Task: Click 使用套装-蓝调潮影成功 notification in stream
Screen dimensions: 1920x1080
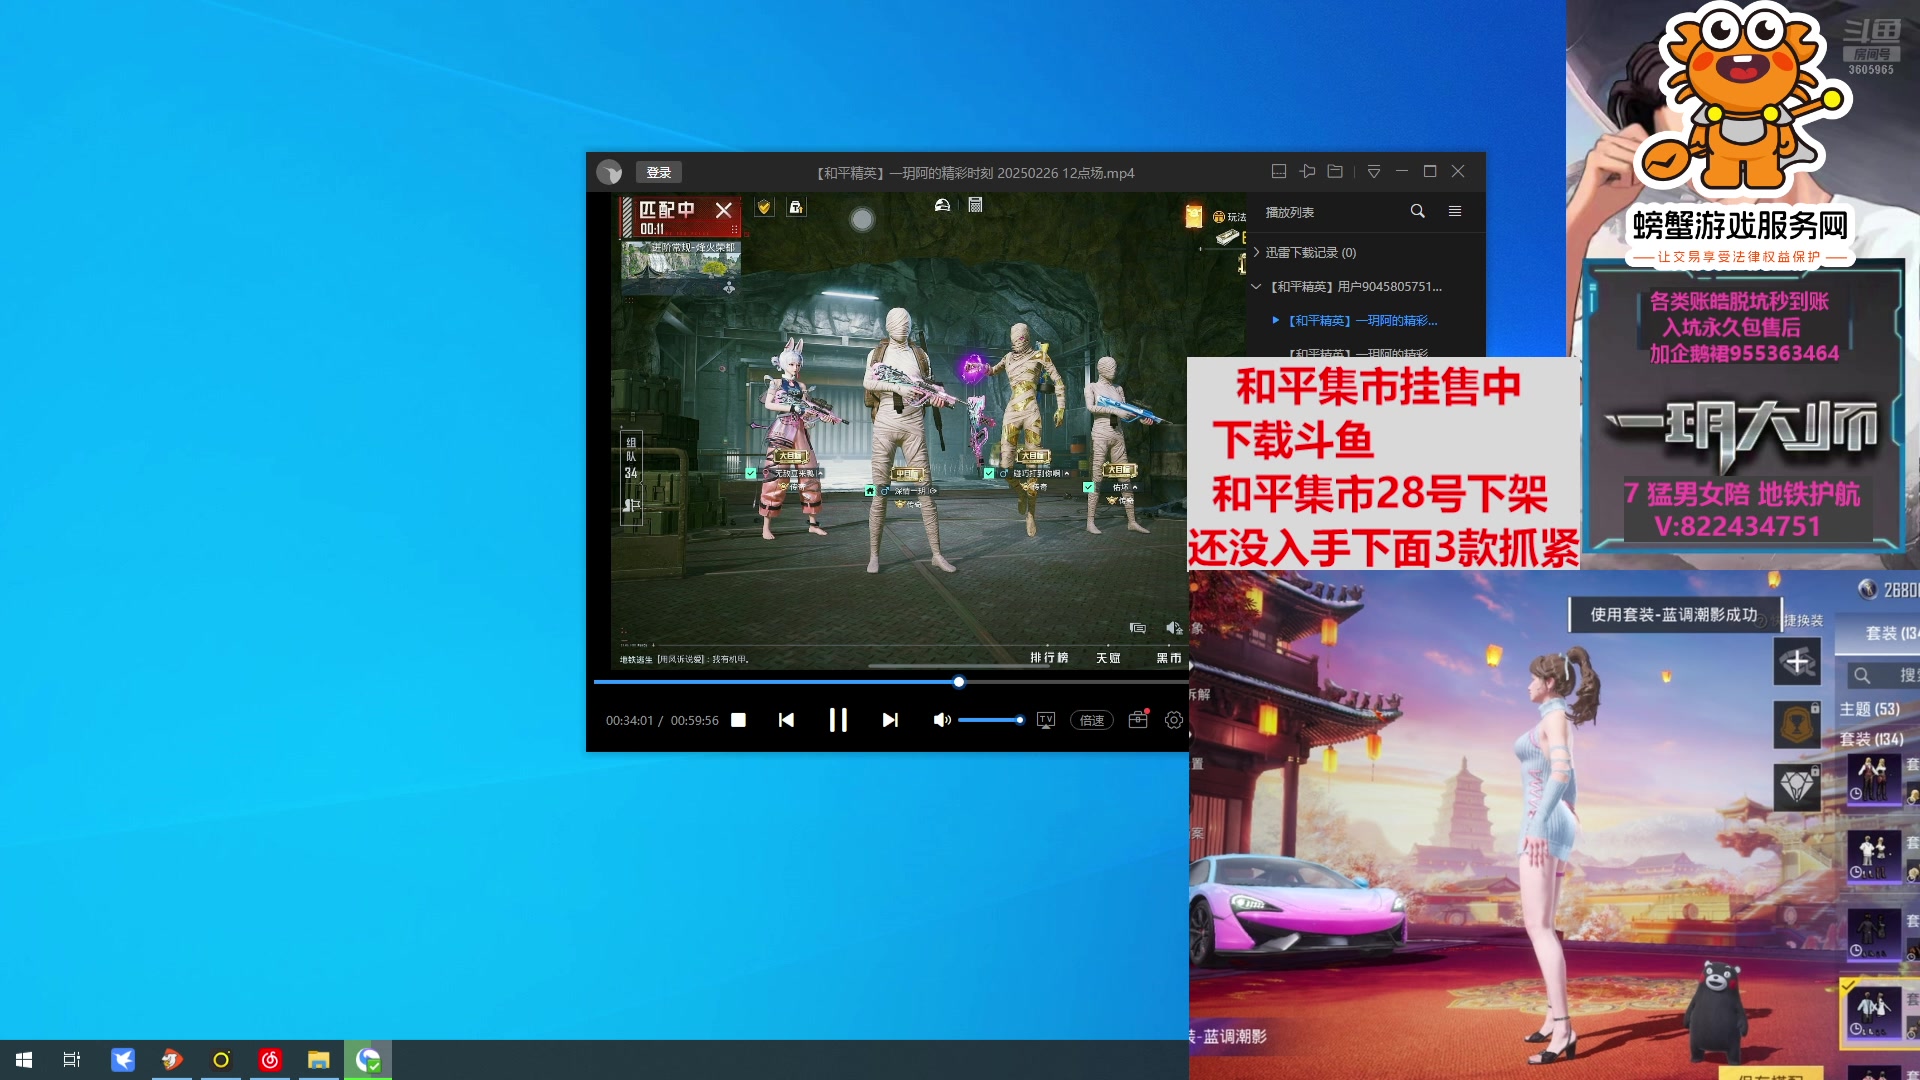Action: [x=1674, y=614]
